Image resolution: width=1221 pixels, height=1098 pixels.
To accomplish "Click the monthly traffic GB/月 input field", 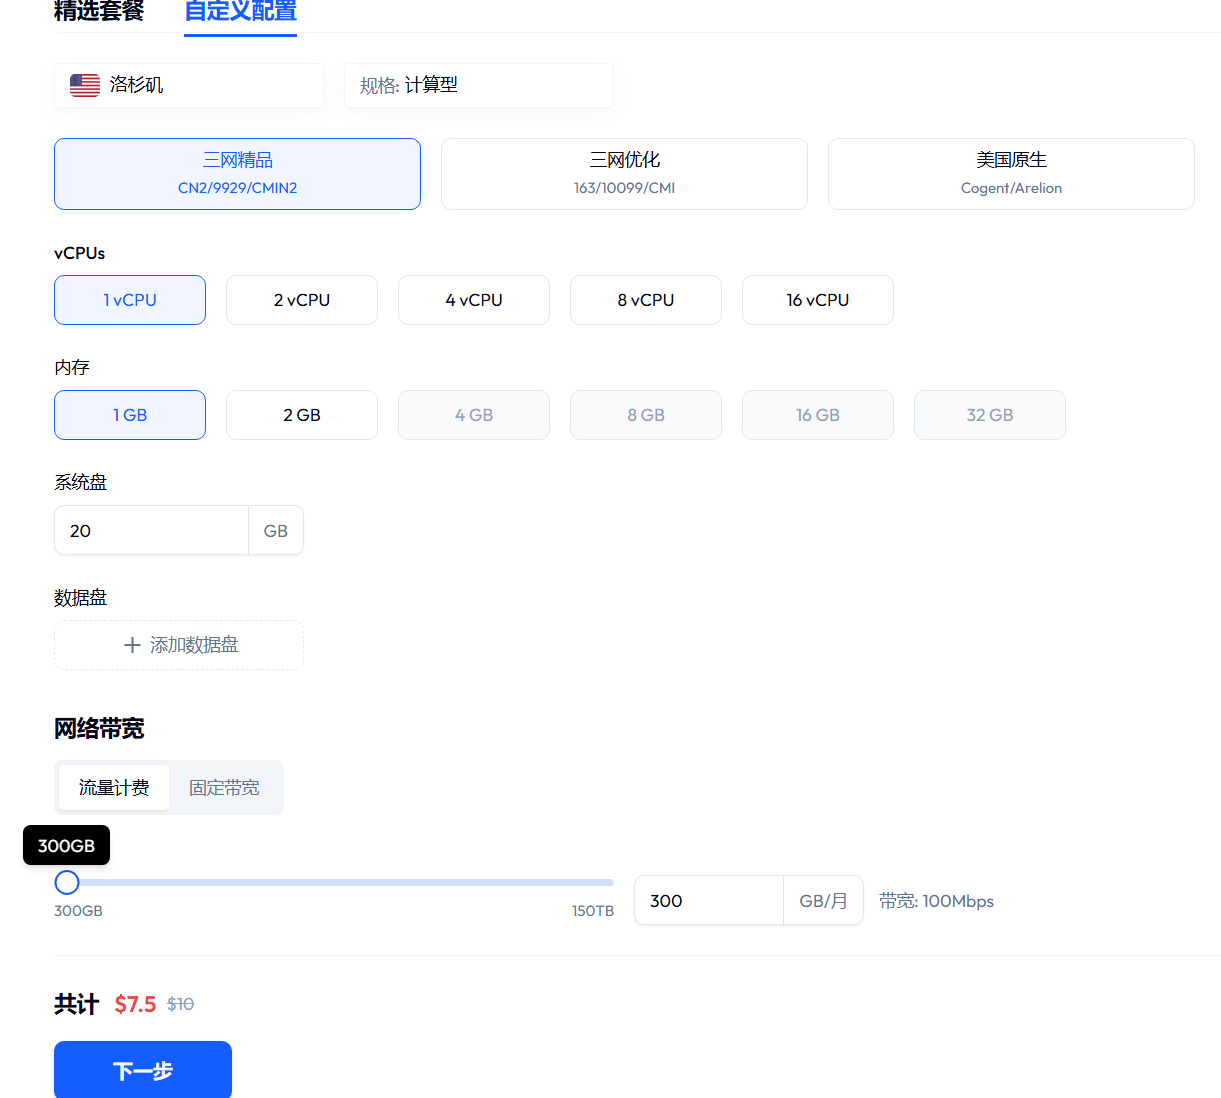I will [x=709, y=901].
